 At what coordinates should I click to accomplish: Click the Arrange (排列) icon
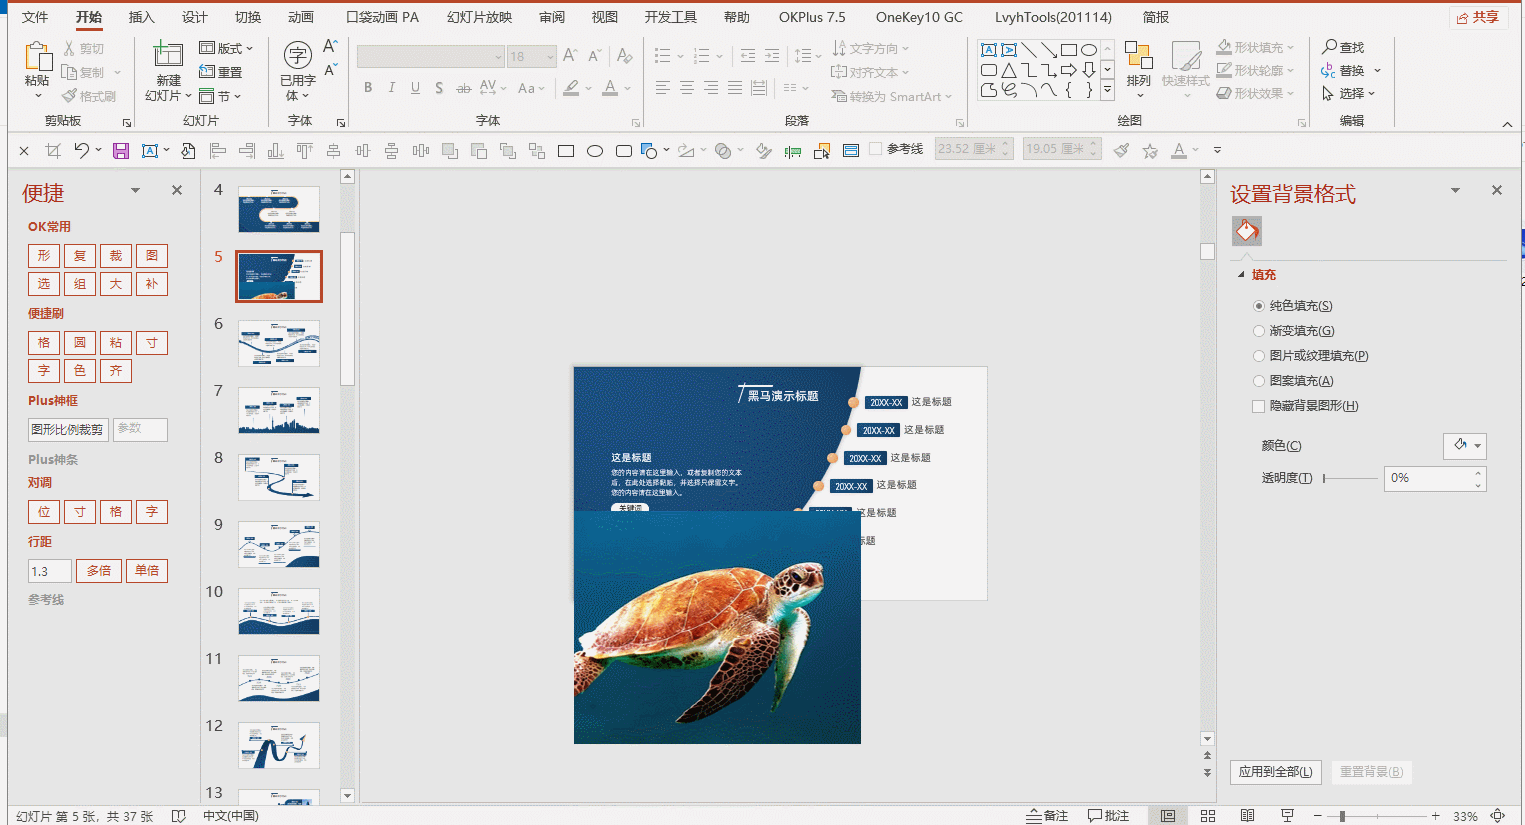[1138, 56]
